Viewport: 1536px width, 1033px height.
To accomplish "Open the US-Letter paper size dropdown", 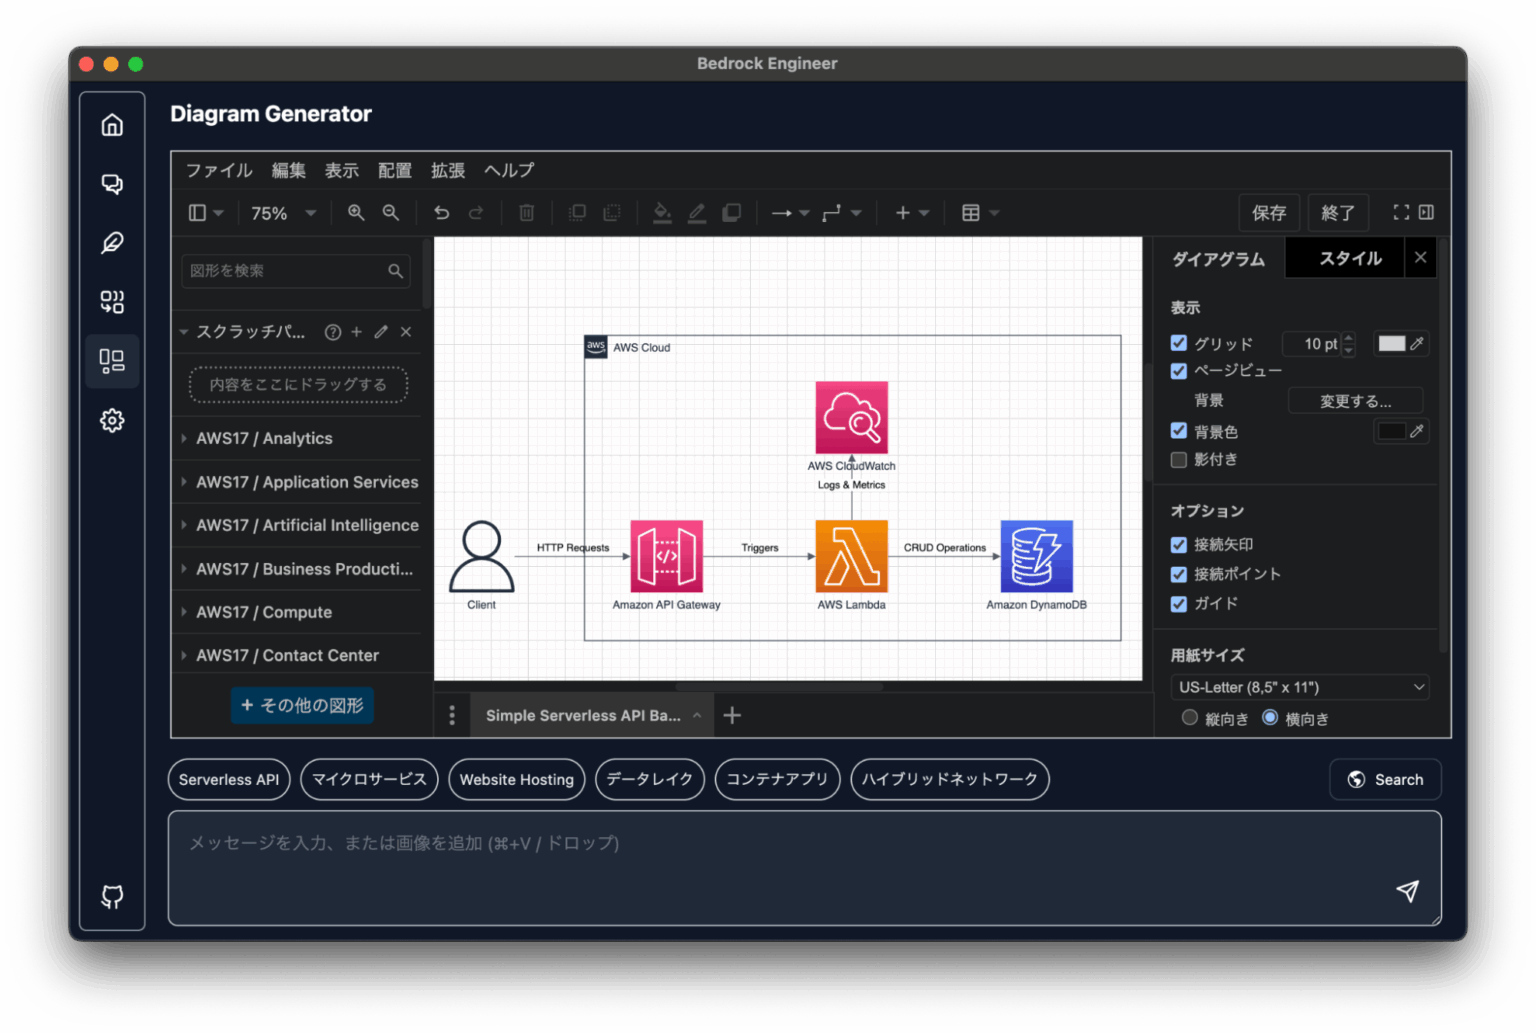I will [1297, 687].
